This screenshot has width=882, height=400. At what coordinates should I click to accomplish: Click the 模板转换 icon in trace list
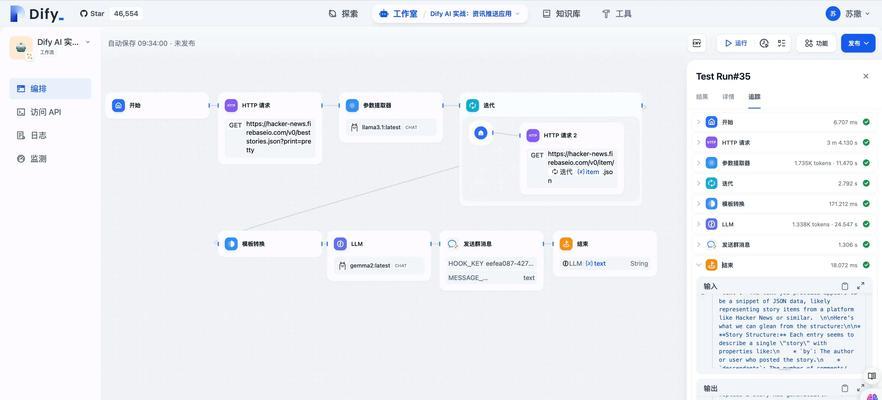(x=712, y=204)
